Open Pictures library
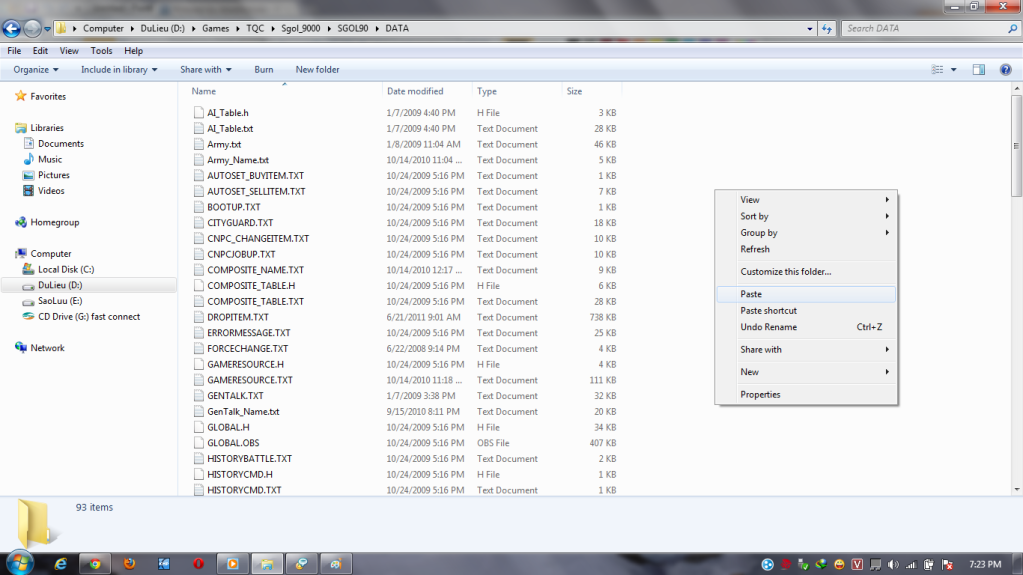1023x575 pixels. click(x=53, y=175)
